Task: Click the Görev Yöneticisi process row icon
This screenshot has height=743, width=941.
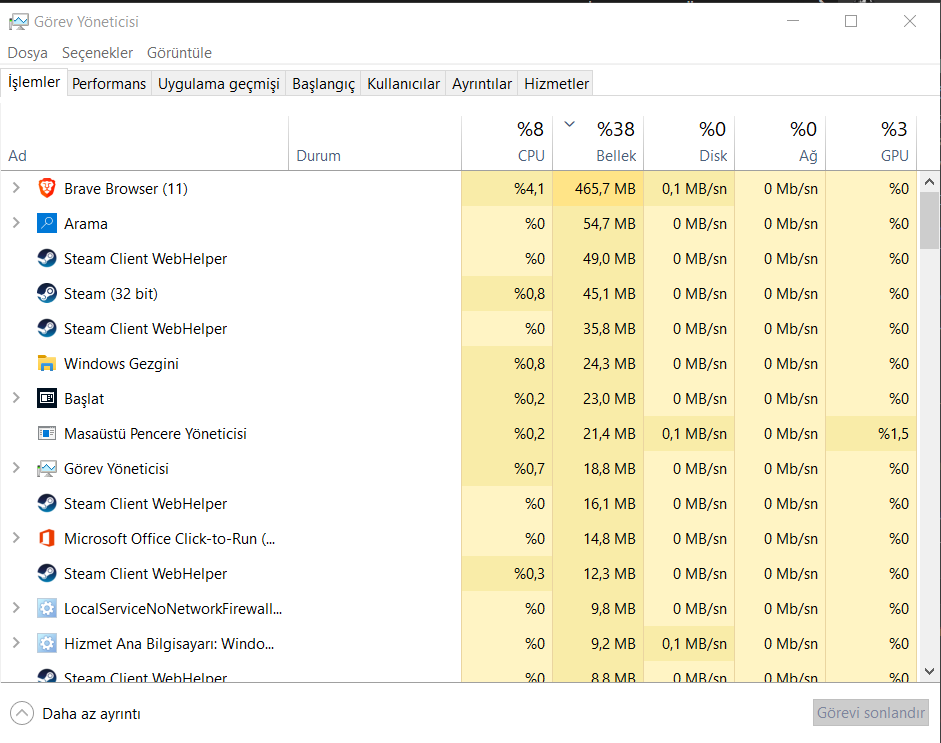Action: 46,468
